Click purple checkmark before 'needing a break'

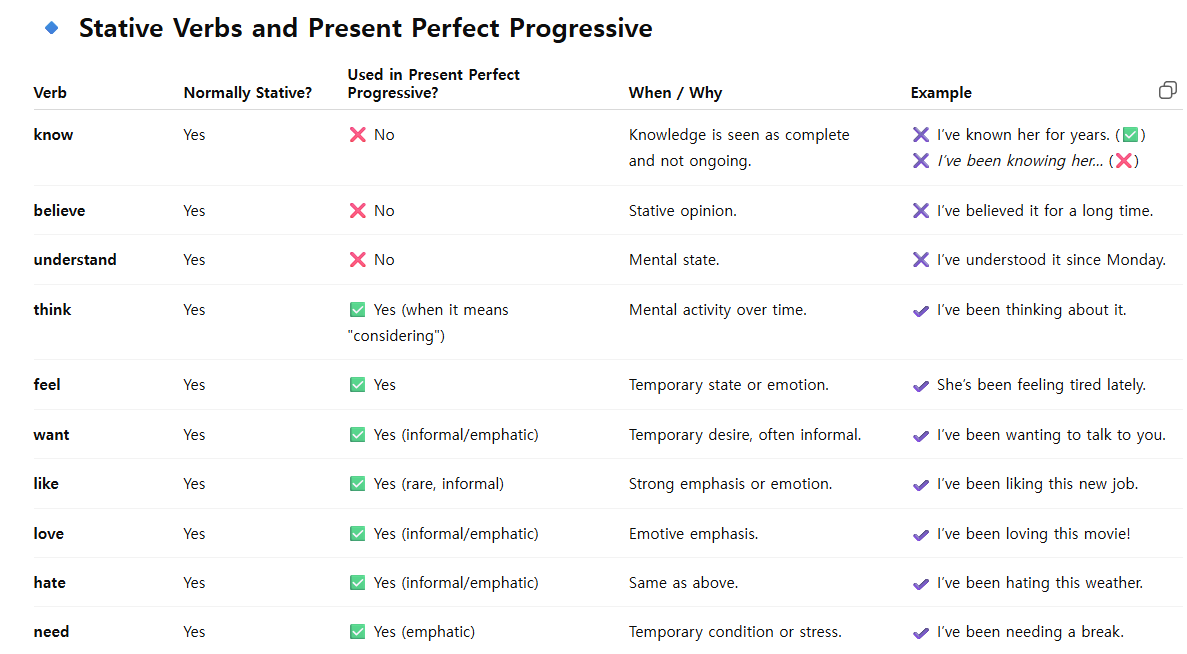click(921, 633)
